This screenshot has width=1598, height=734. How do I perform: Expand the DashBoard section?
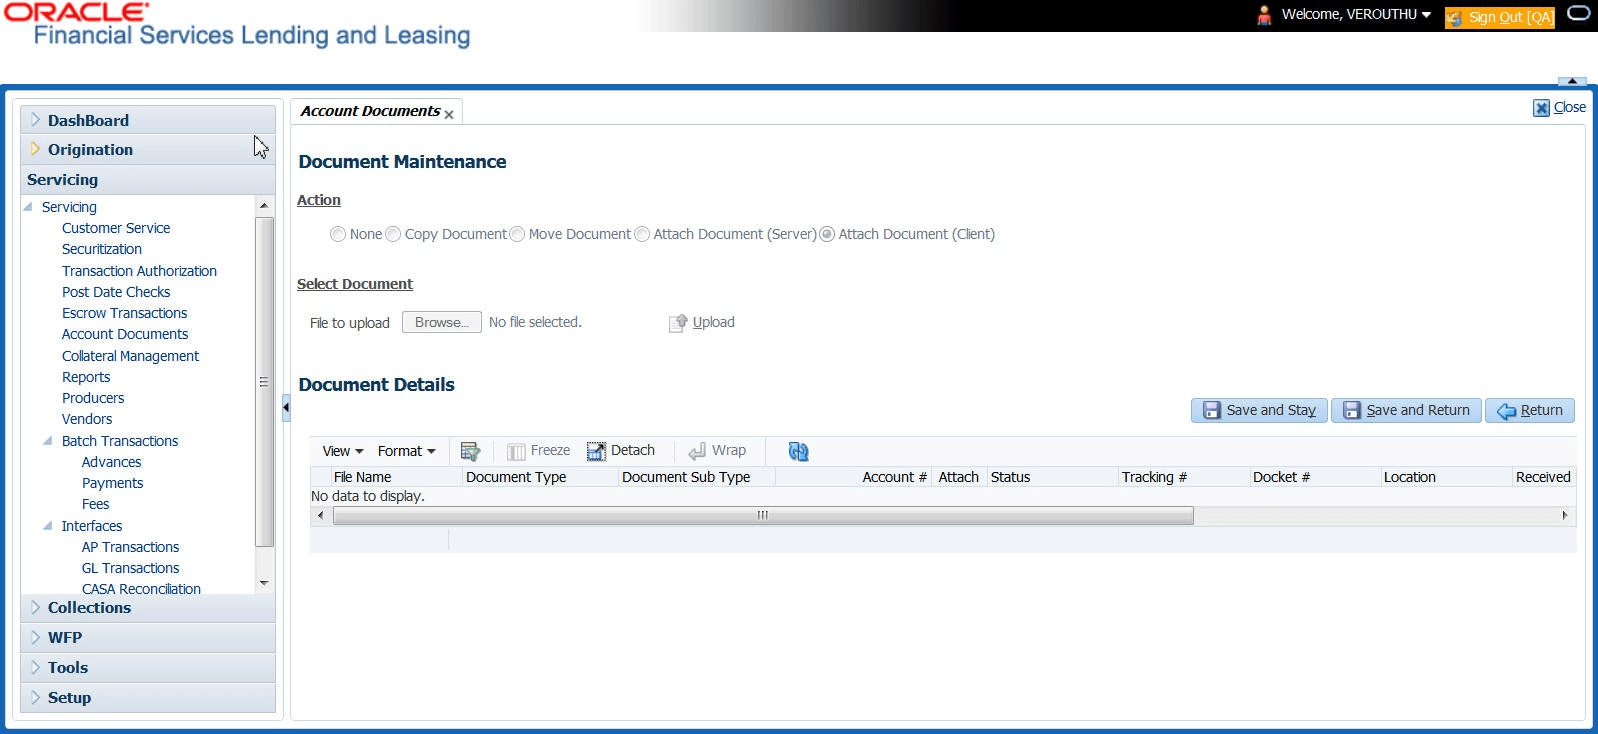pyautogui.click(x=36, y=120)
